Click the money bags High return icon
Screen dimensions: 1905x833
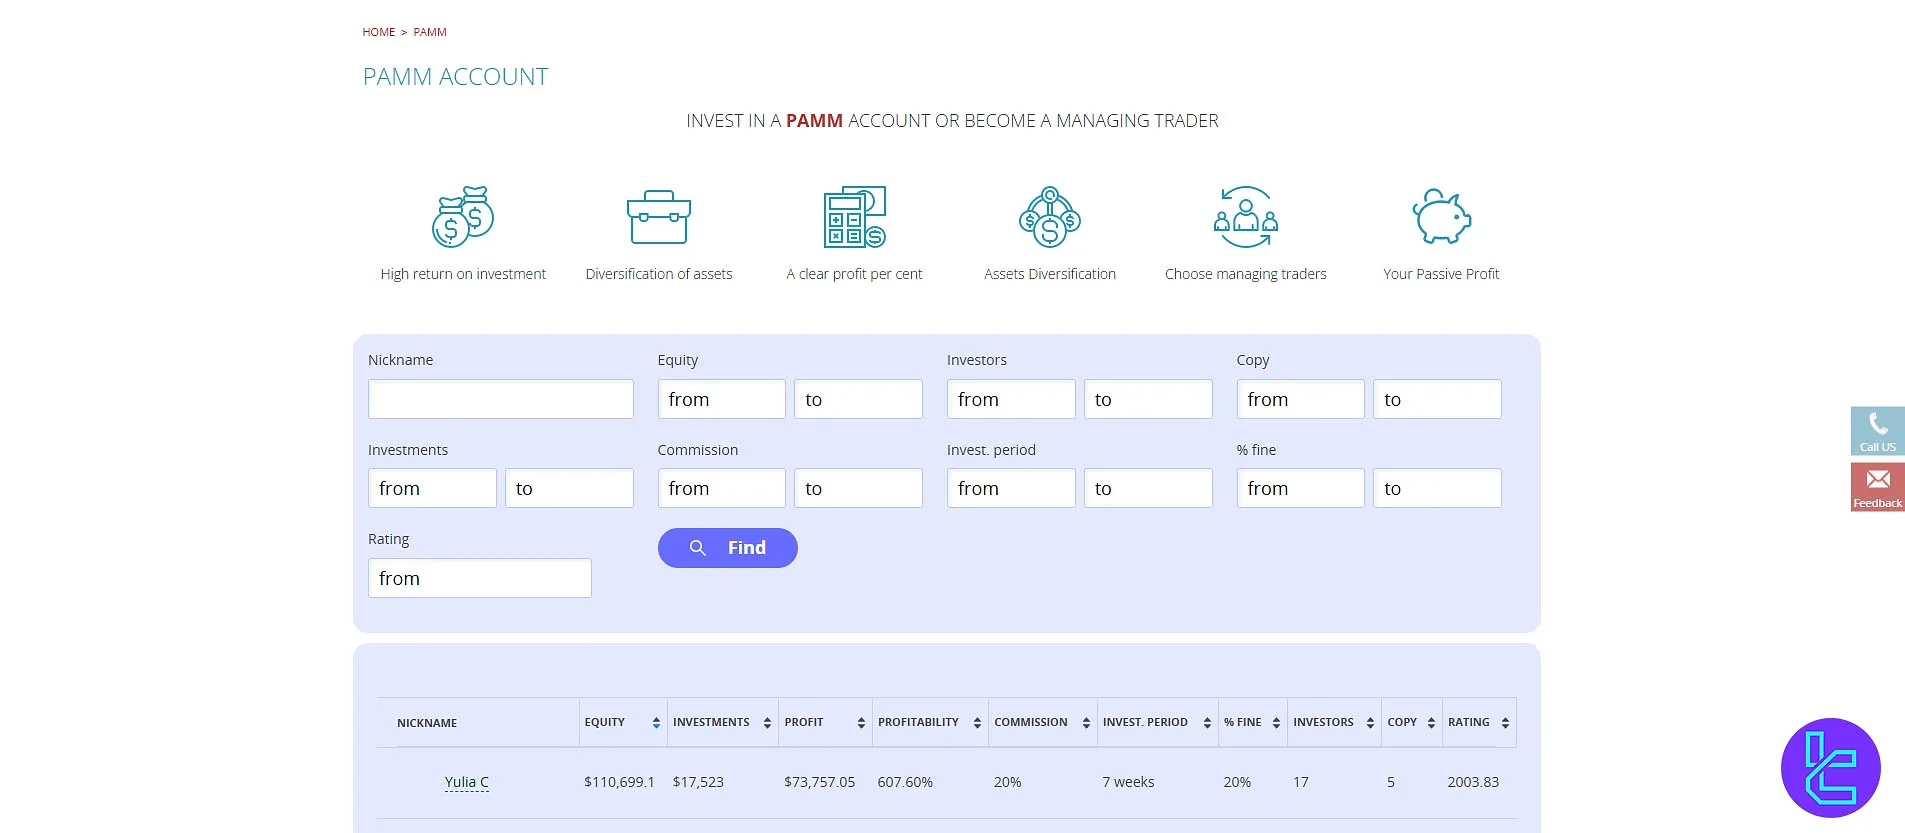coord(463,217)
